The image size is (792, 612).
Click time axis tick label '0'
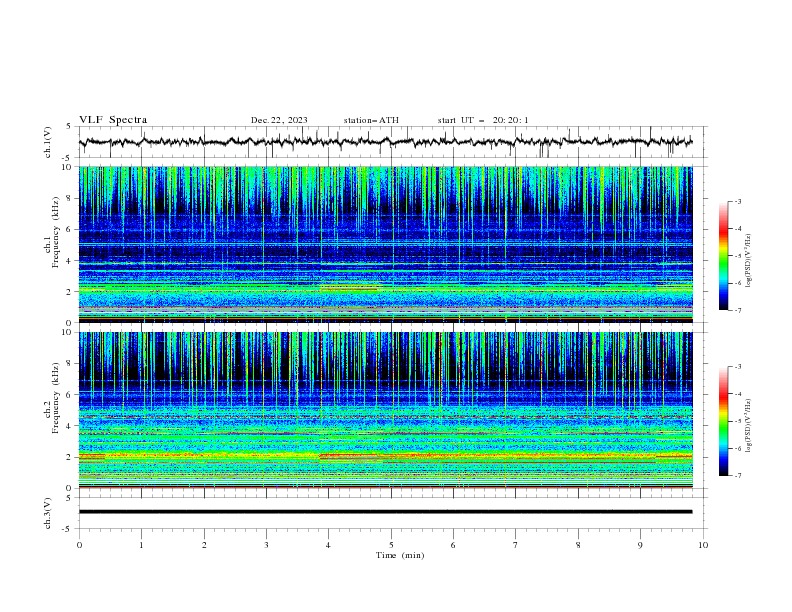coord(79,545)
